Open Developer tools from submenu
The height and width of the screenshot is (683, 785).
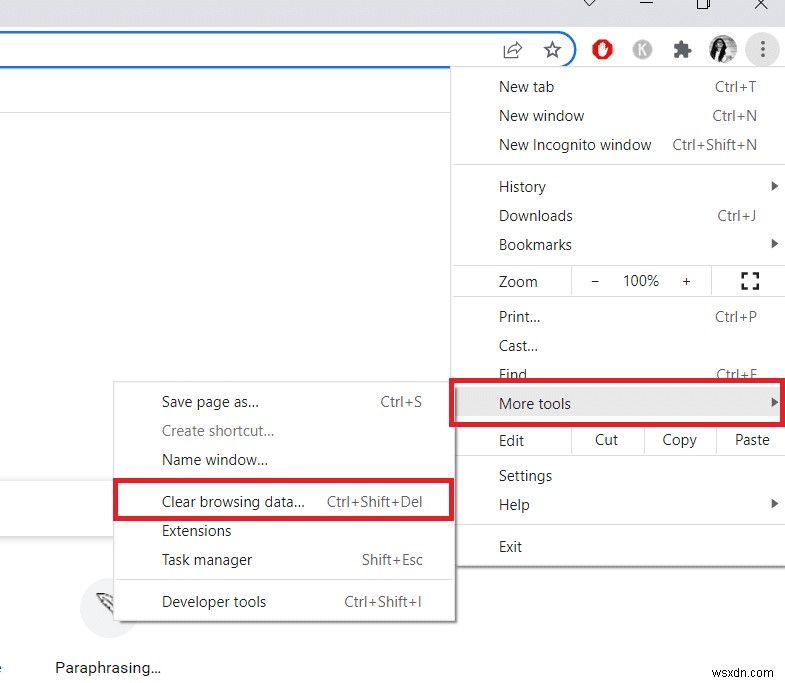[284, 602]
